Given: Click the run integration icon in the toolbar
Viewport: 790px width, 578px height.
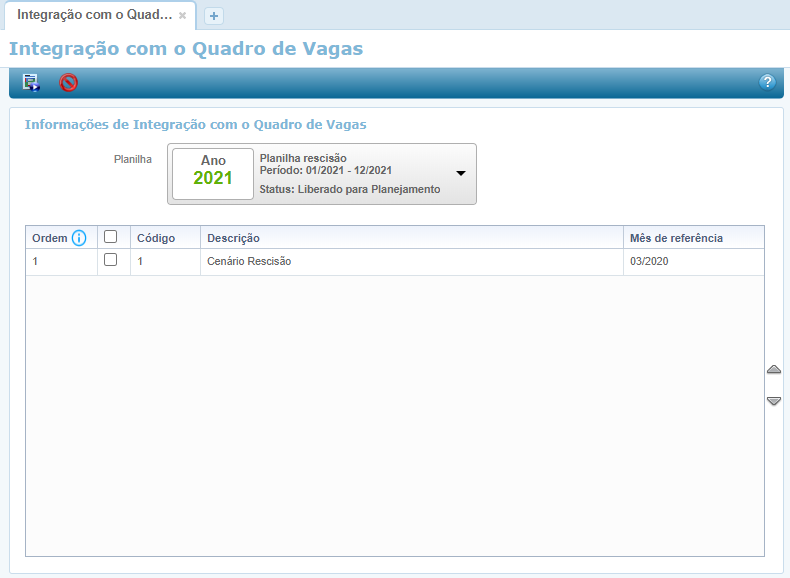Looking at the screenshot, I should 32,83.
